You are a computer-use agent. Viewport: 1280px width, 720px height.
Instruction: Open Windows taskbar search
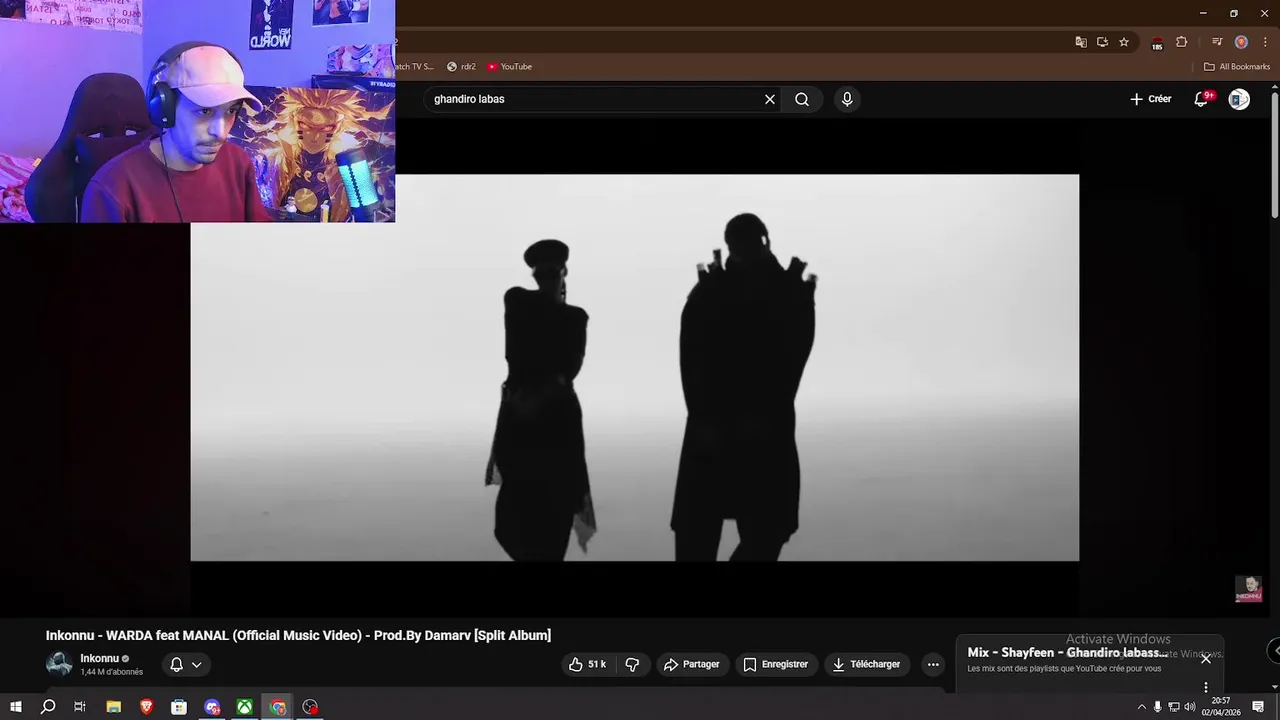48,707
